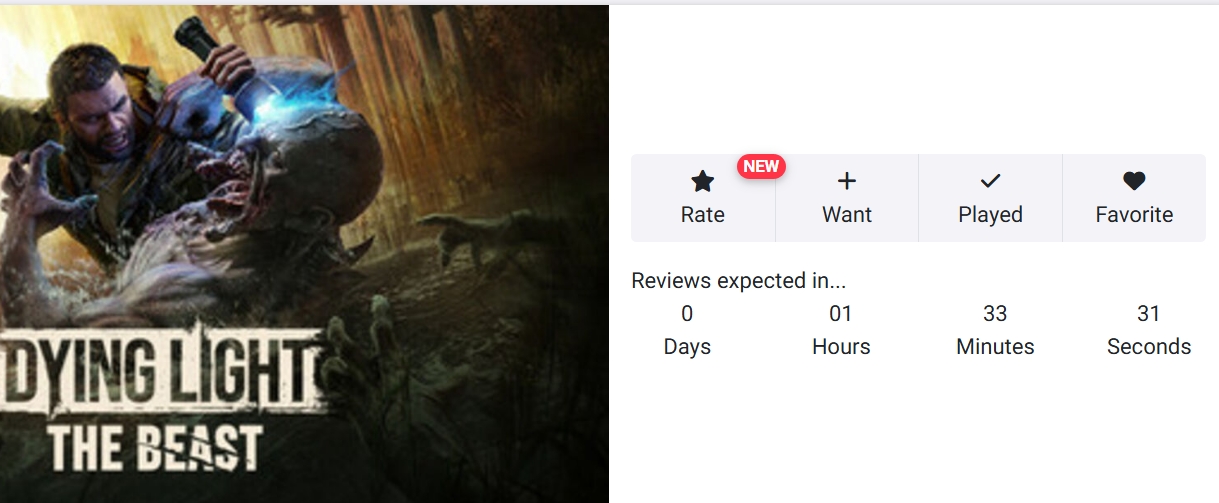Click the checkmark icon above Played
Image resolution: width=1219 pixels, height=503 pixels.
[x=990, y=181]
